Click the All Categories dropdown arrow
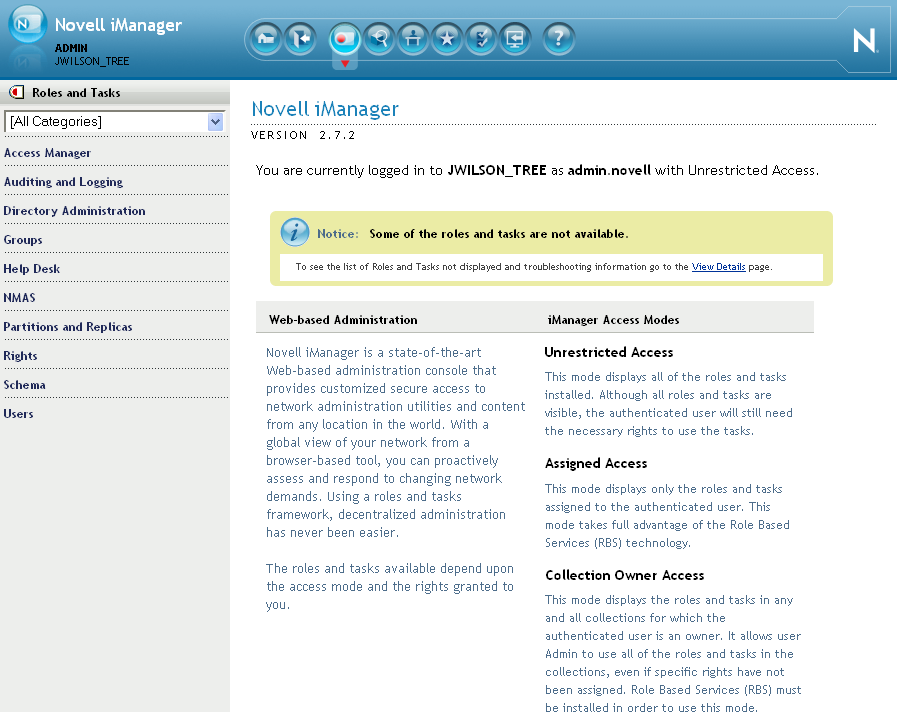This screenshot has height=712, width=897. [215, 121]
